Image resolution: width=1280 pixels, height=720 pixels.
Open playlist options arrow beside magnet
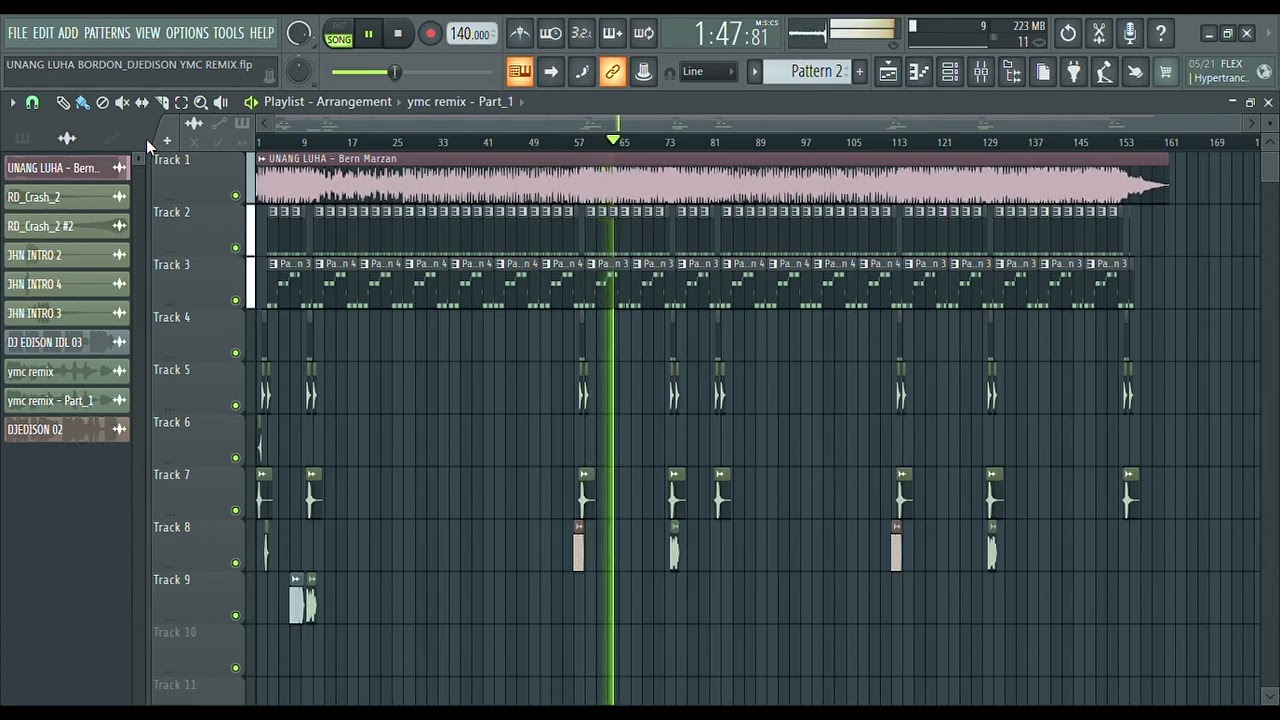click(x=13, y=102)
